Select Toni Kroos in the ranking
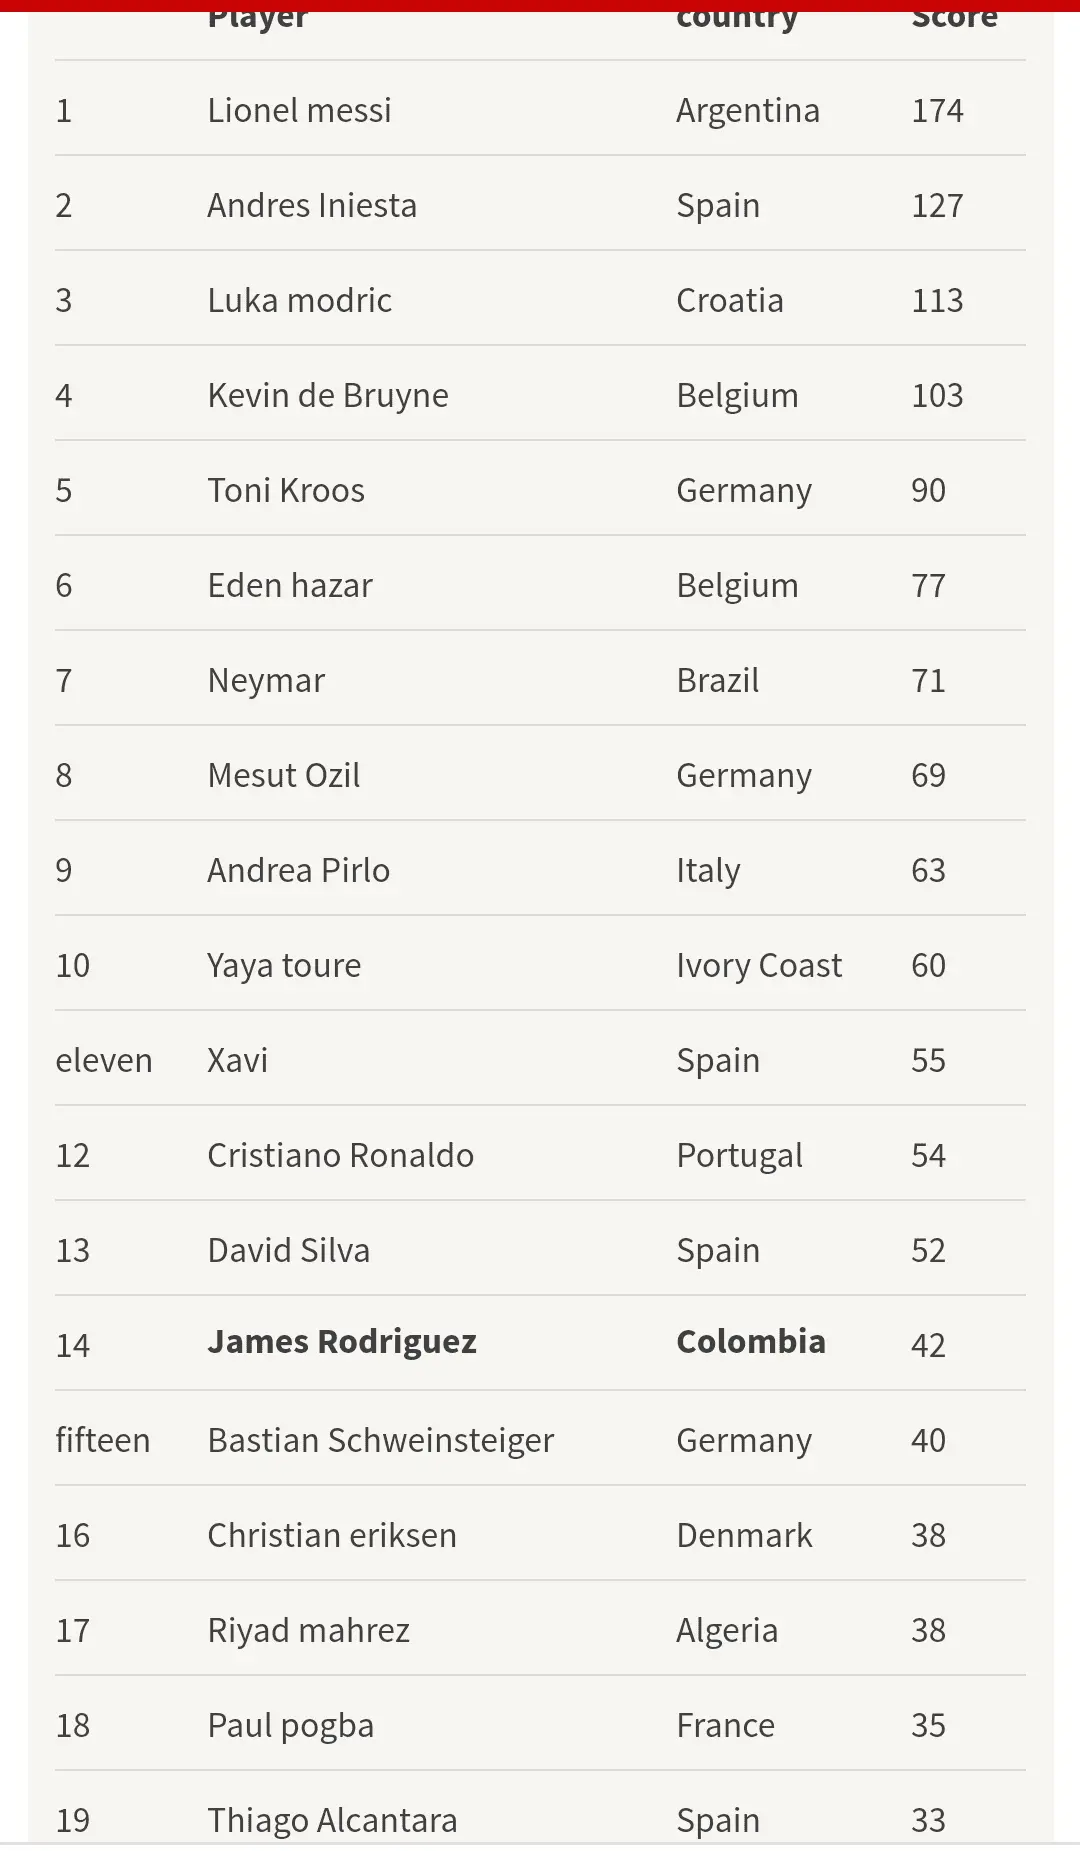Viewport: 1080px width, 1851px height. (x=286, y=490)
